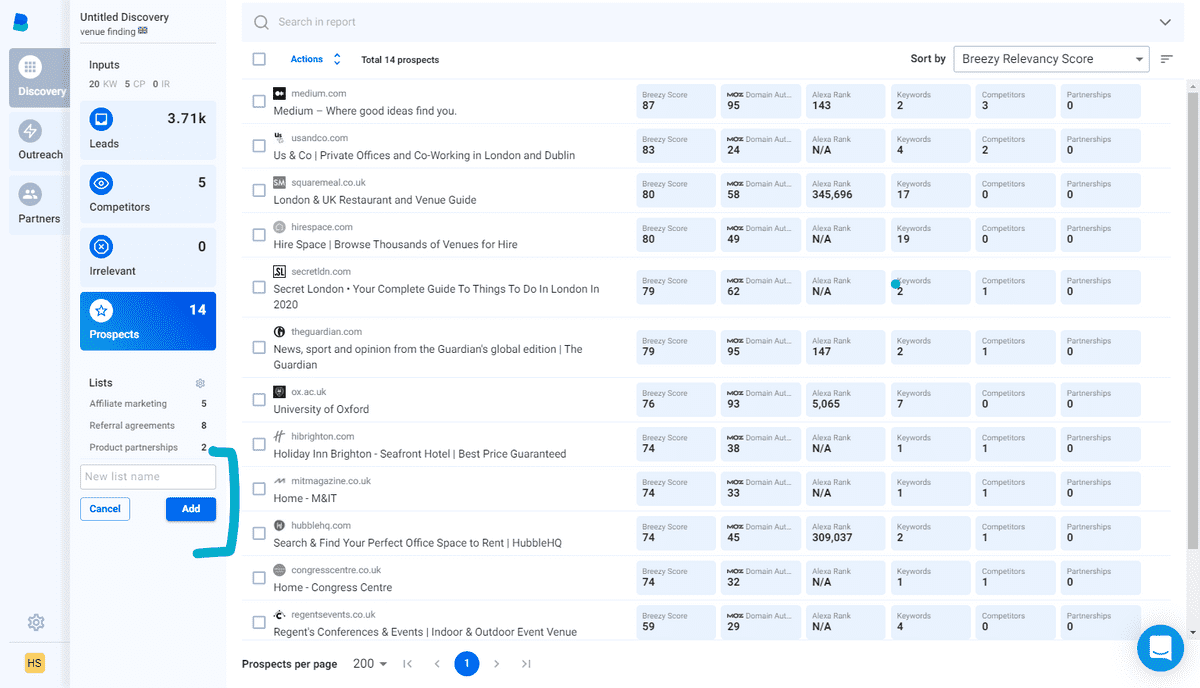Image resolution: width=1200 pixels, height=688 pixels.
Task: Check the usandco.com row checkbox
Action: [259, 146]
